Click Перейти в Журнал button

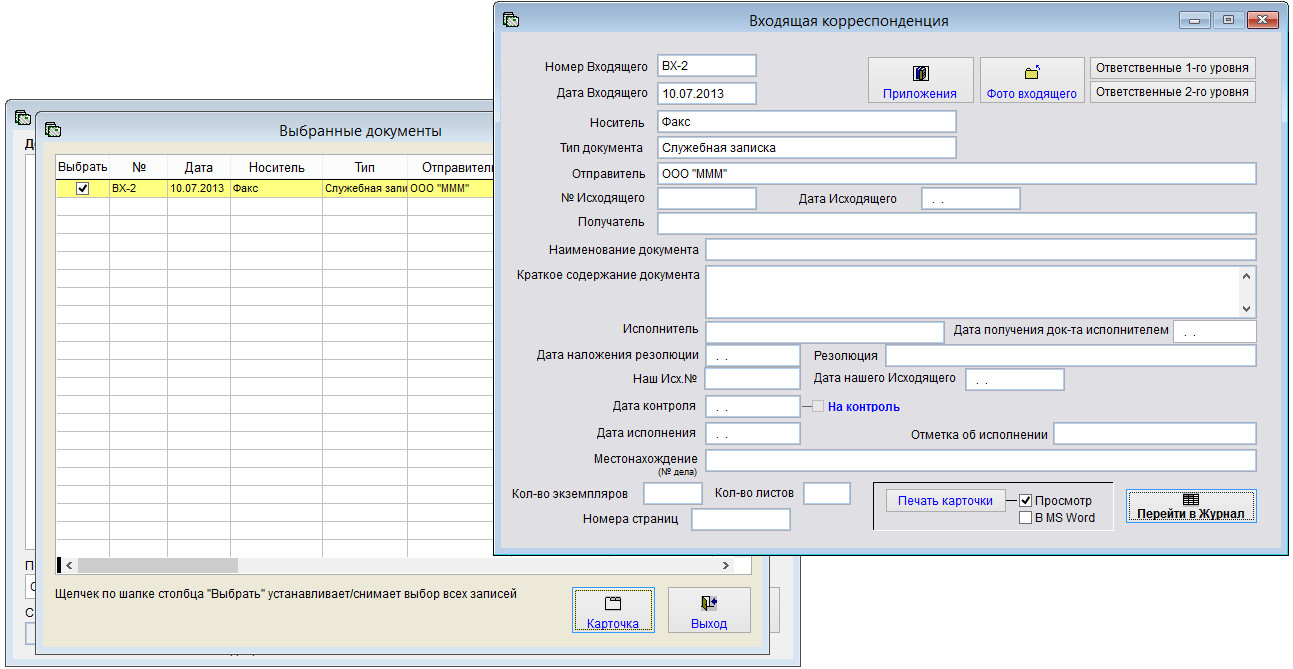point(1190,506)
